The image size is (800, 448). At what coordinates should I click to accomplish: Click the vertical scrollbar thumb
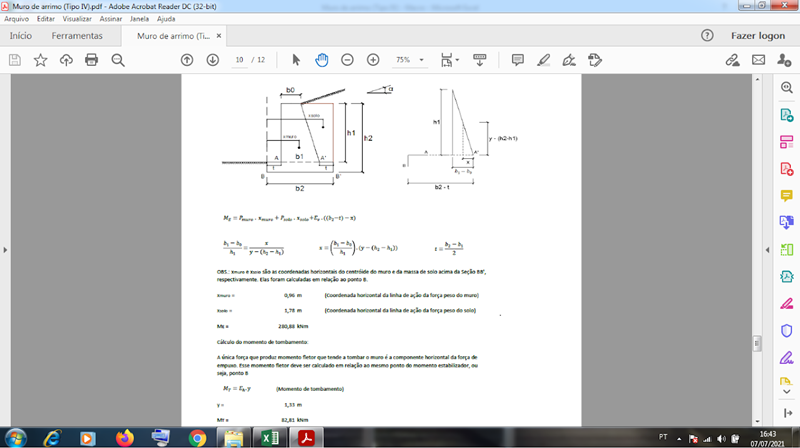[x=757, y=343]
